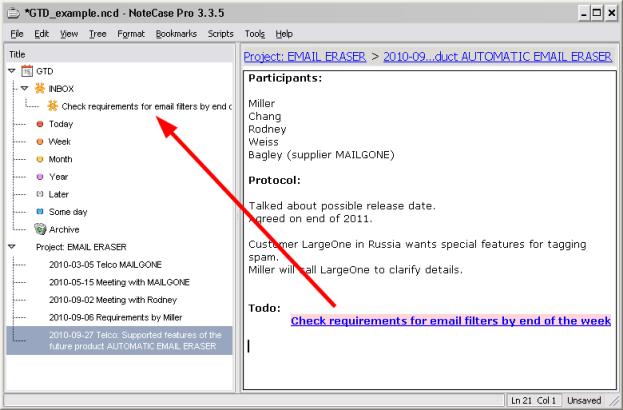This screenshot has height=410, width=623.
Task: Select the Later node
Action: coord(58,194)
